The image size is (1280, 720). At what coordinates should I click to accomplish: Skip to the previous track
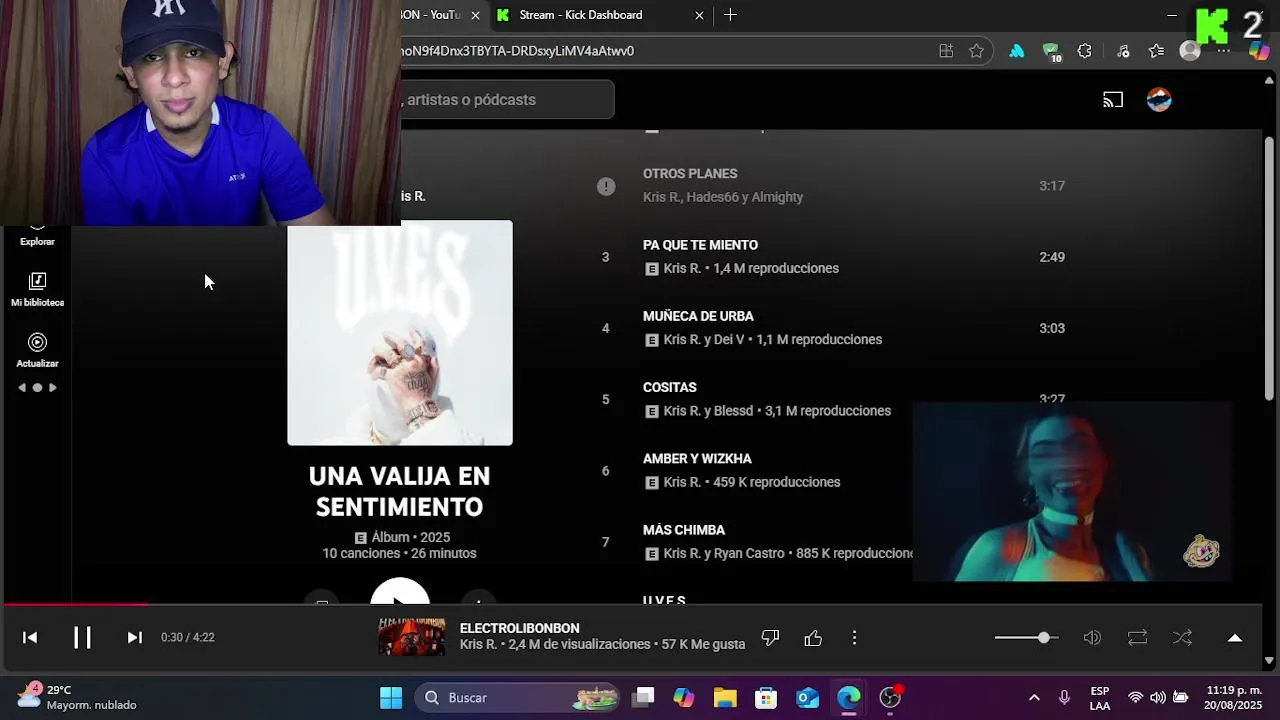point(30,637)
